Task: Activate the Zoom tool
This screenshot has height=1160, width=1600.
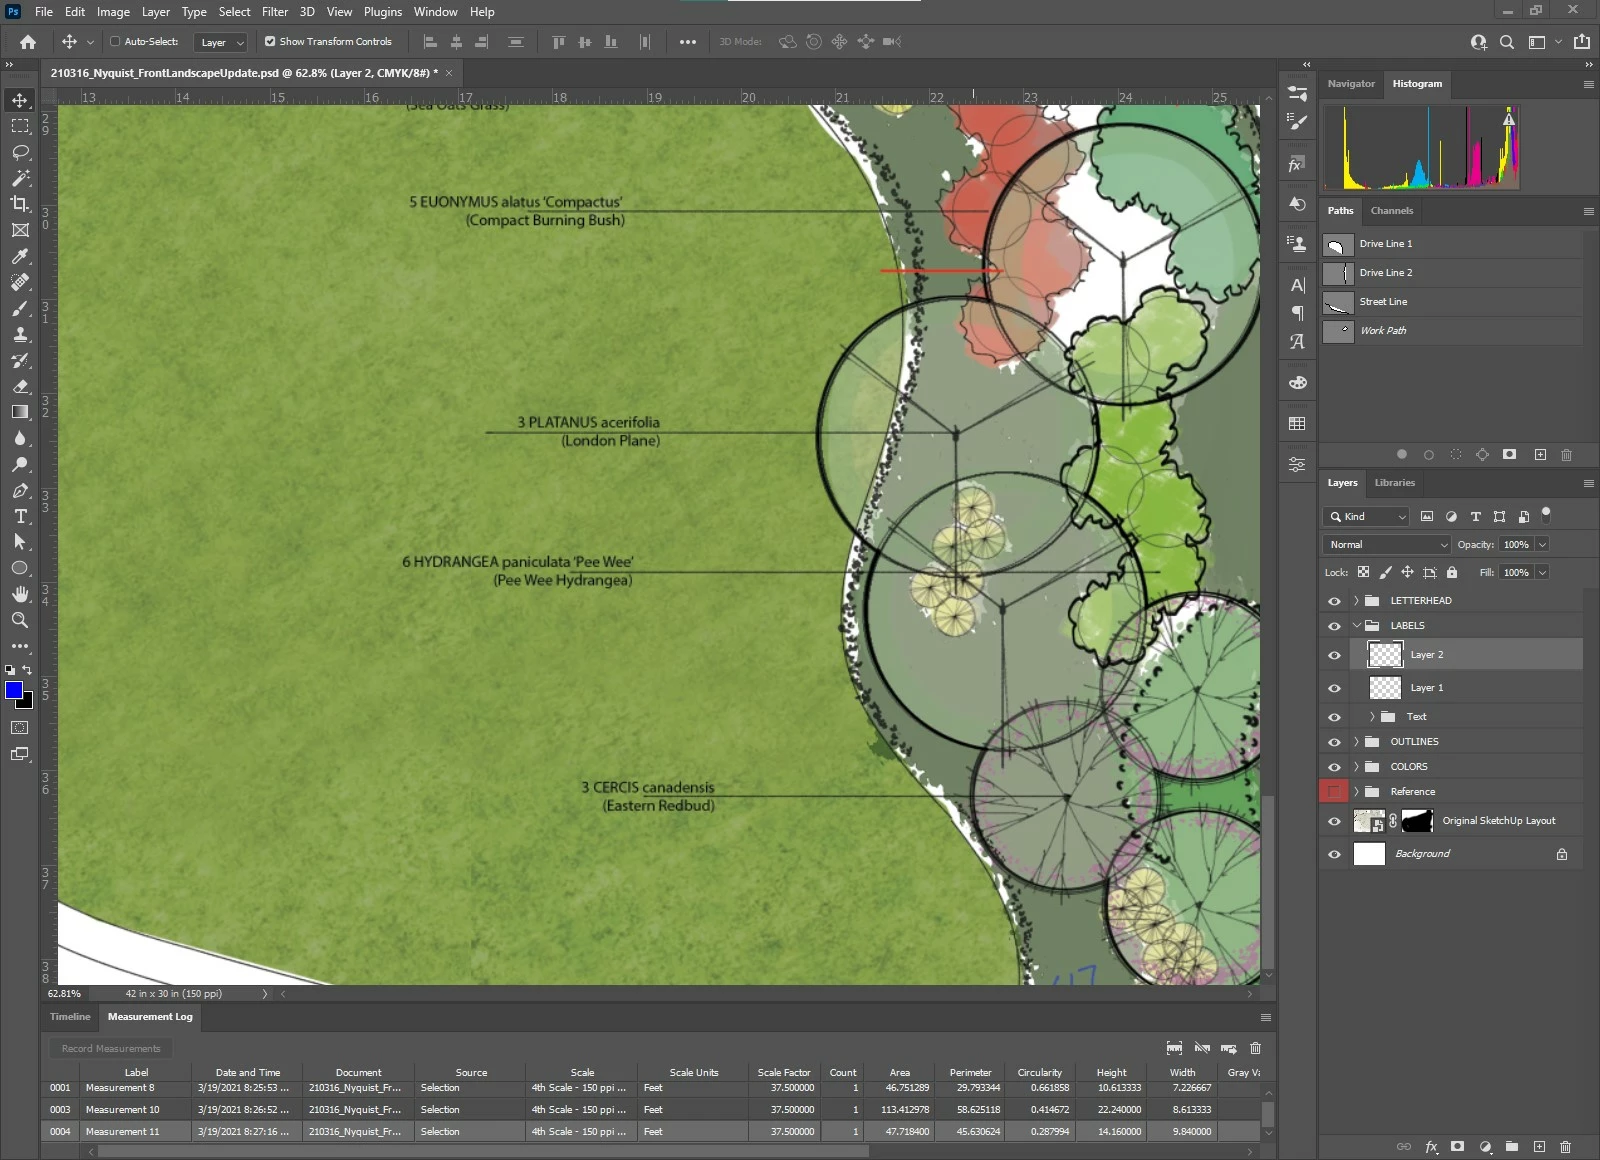Action: pyautogui.click(x=20, y=620)
